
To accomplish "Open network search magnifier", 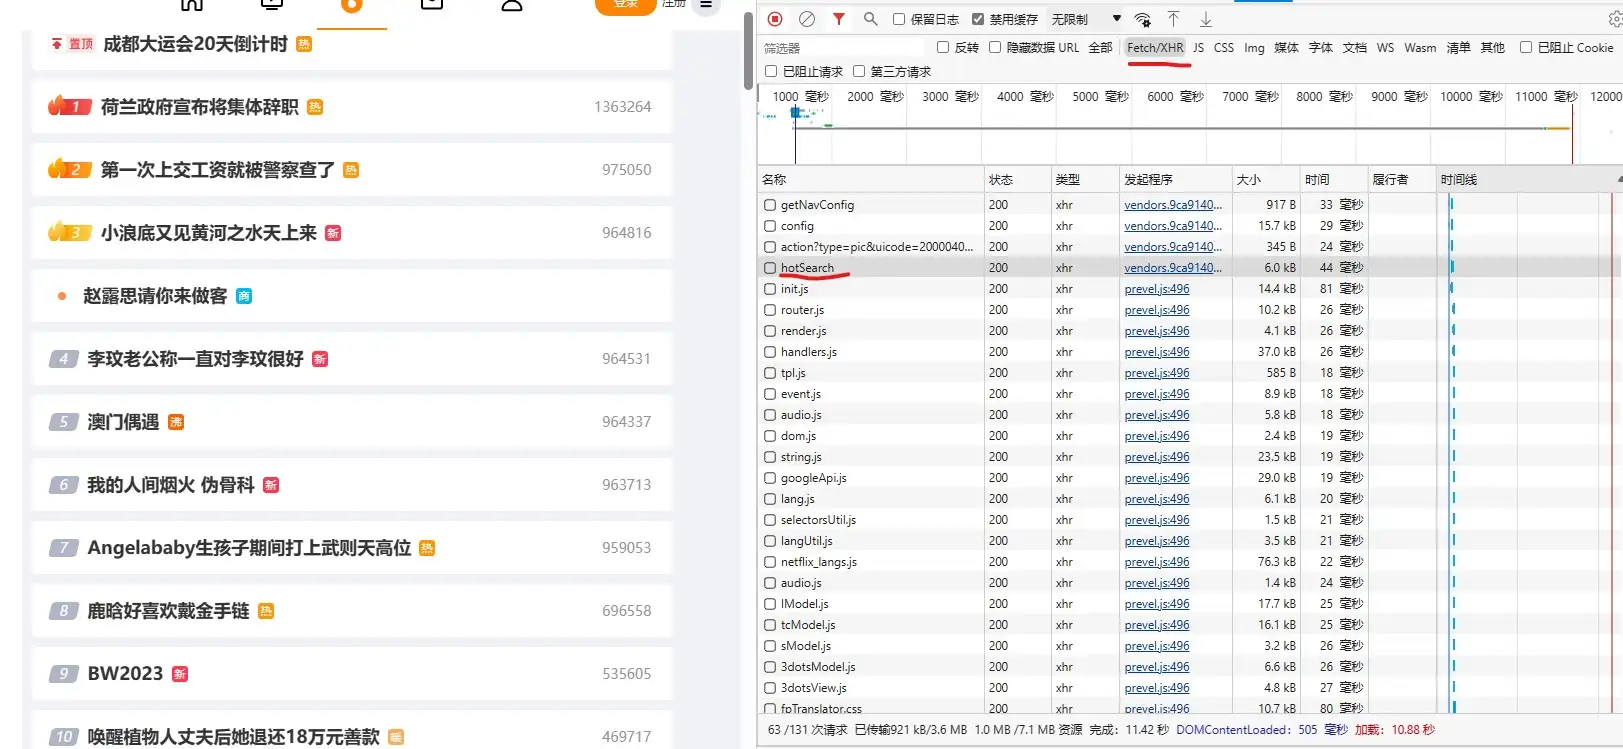I will (870, 19).
